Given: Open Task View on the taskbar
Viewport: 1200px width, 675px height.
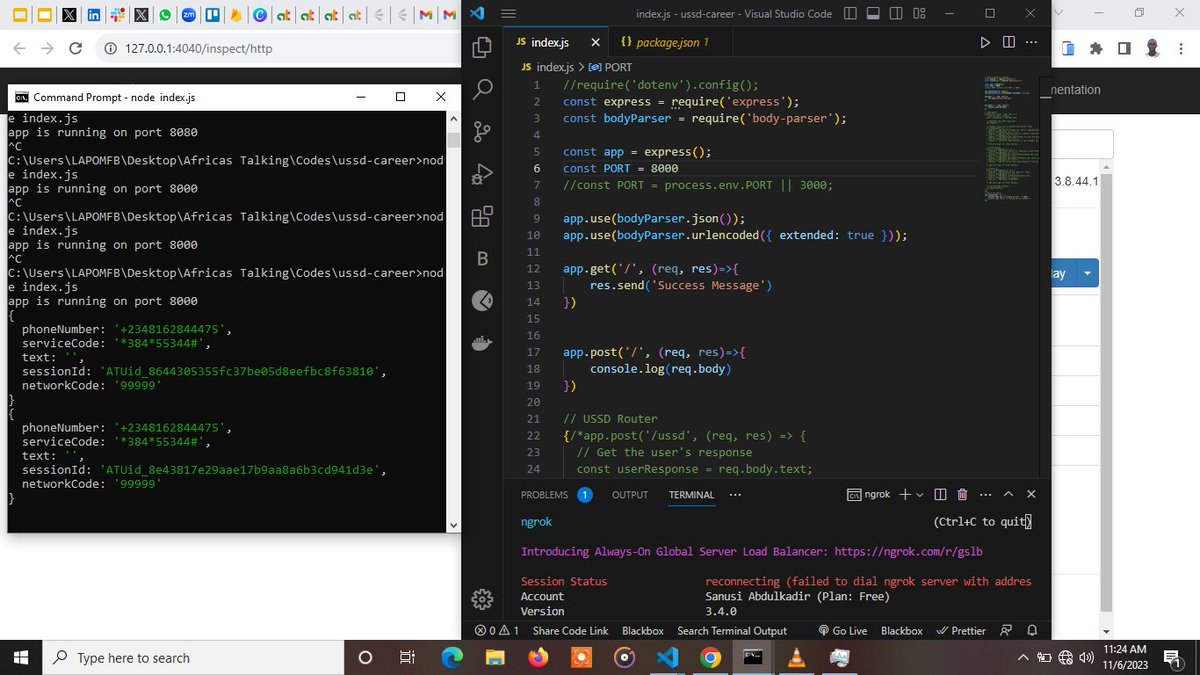Looking at the screenshot, I should coord(407,657).
